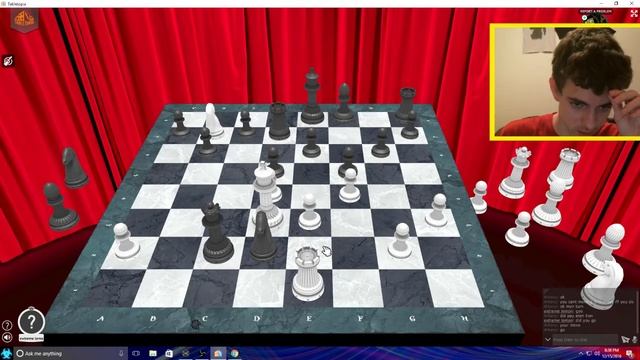Click the REPORT A PROBLEM link
The width and height of the screenshot is (640, 360).
pyautogui.click(x=596, y=11)
